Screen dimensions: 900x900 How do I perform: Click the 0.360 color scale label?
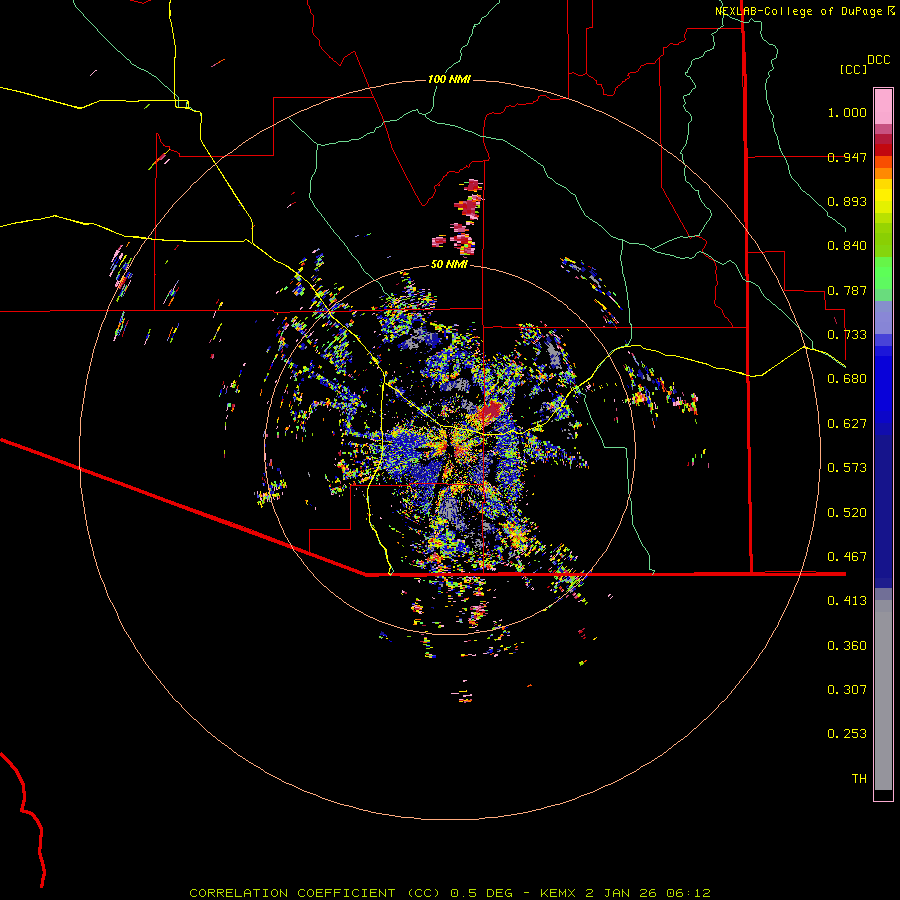pyautogui.click(x=847, y=646)
